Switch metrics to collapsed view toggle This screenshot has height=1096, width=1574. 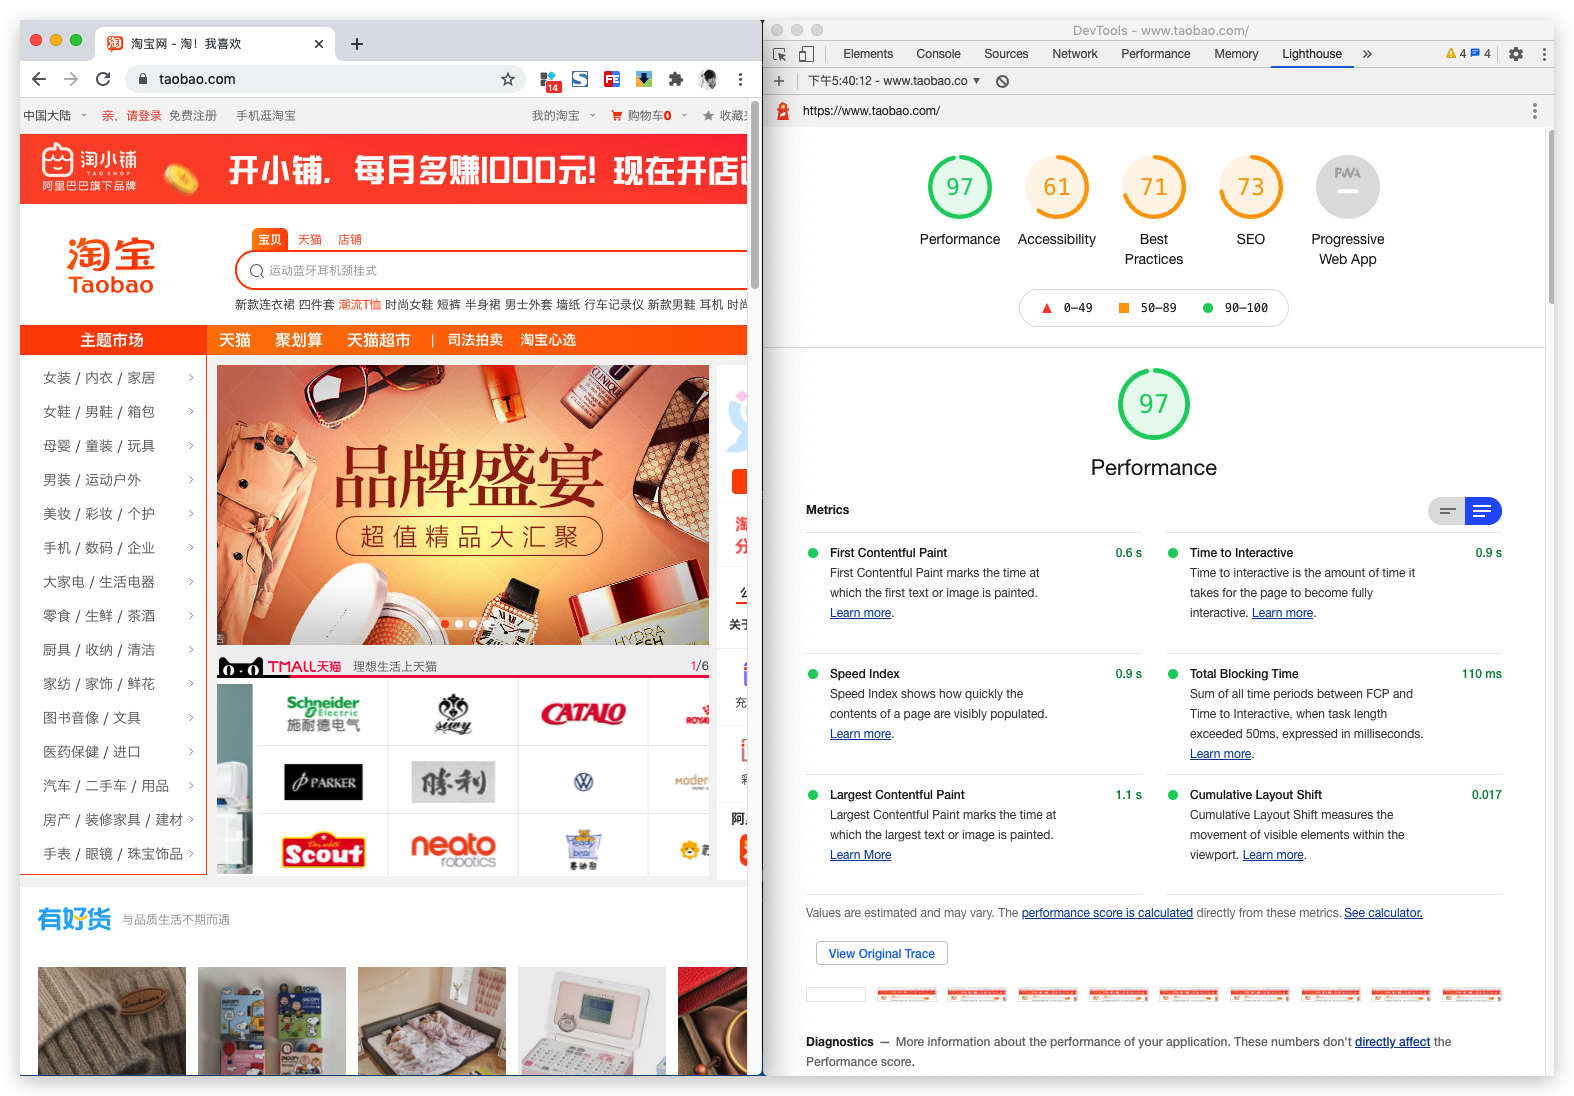click(1446, 511)
